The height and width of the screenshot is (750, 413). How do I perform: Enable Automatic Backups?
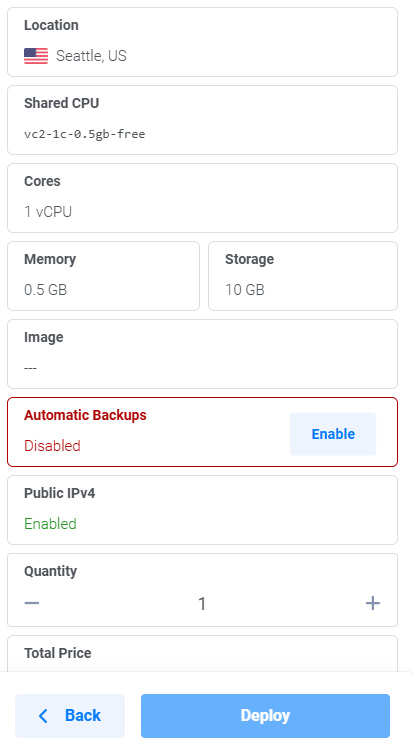pyautogui.click(x=333, y=434)
